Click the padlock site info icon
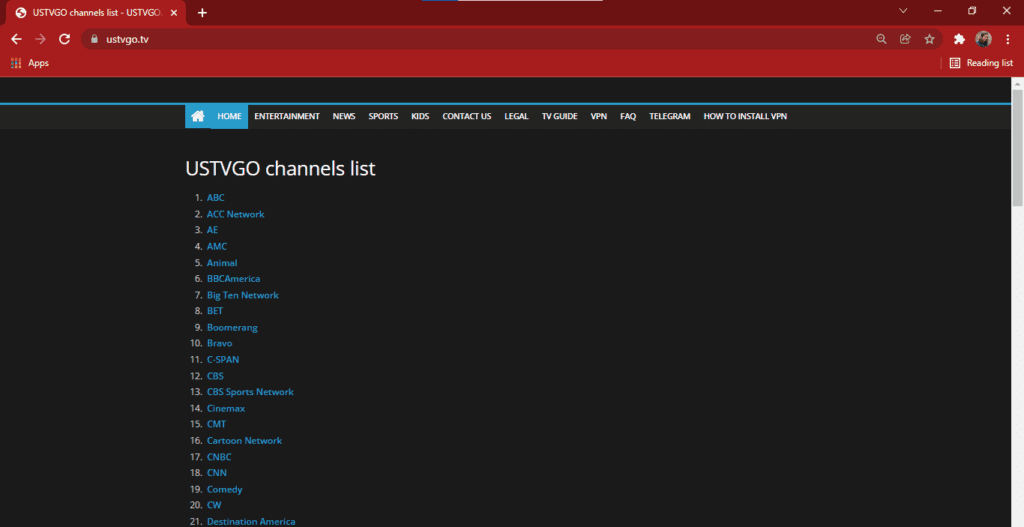Image resolution: width=1024 pixels, height=527 pixels. pos(94,39)
